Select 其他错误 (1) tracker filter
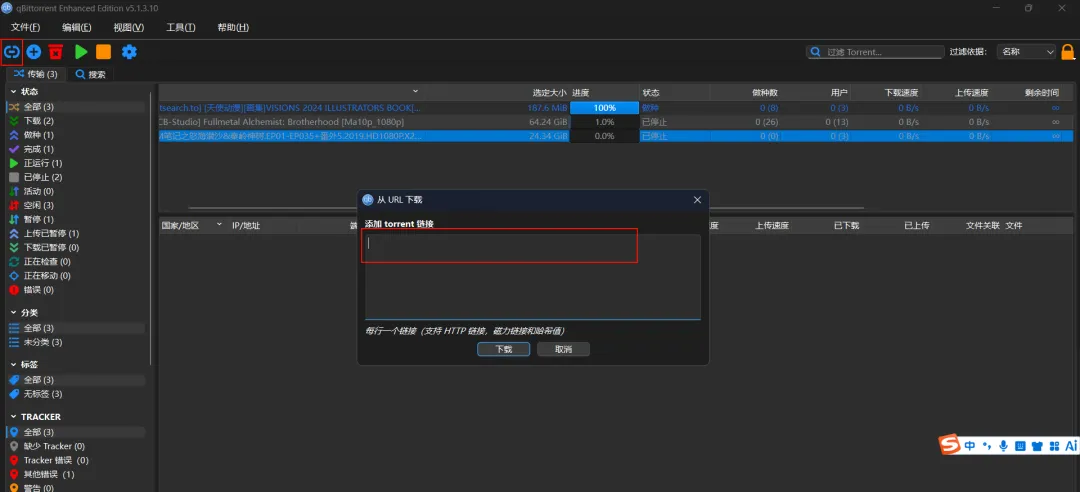Viewport: 1080px width, 492px height. coord(76,474)
